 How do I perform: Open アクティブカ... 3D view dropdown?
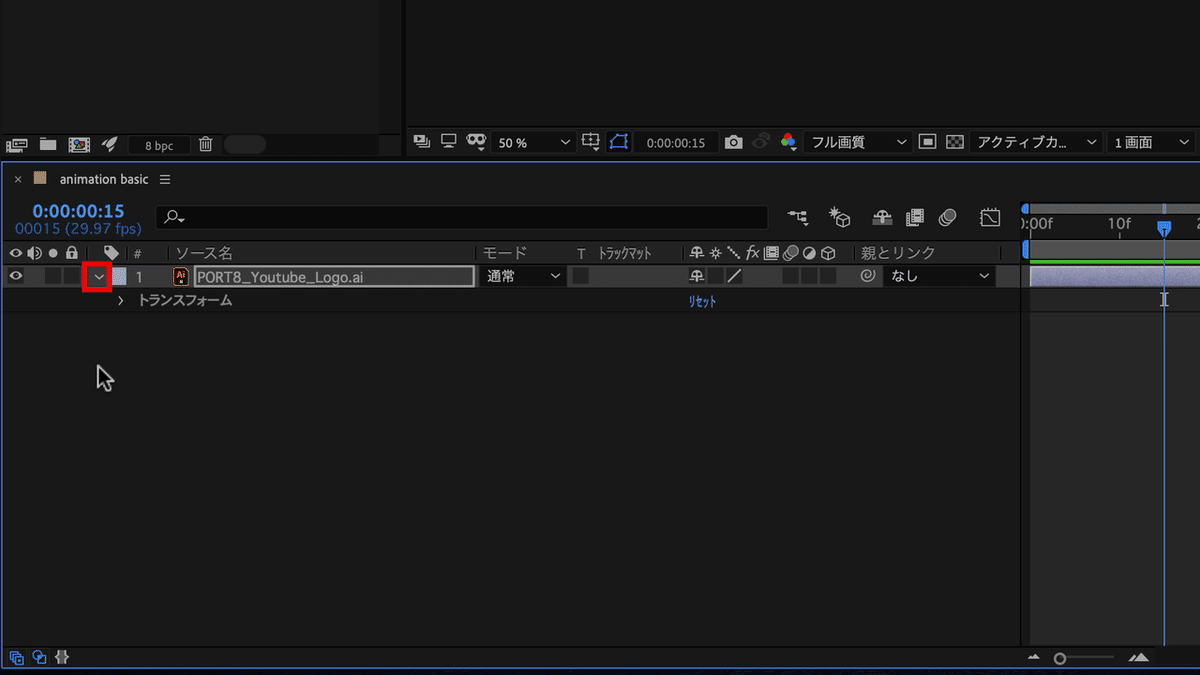pos(1036,143)
